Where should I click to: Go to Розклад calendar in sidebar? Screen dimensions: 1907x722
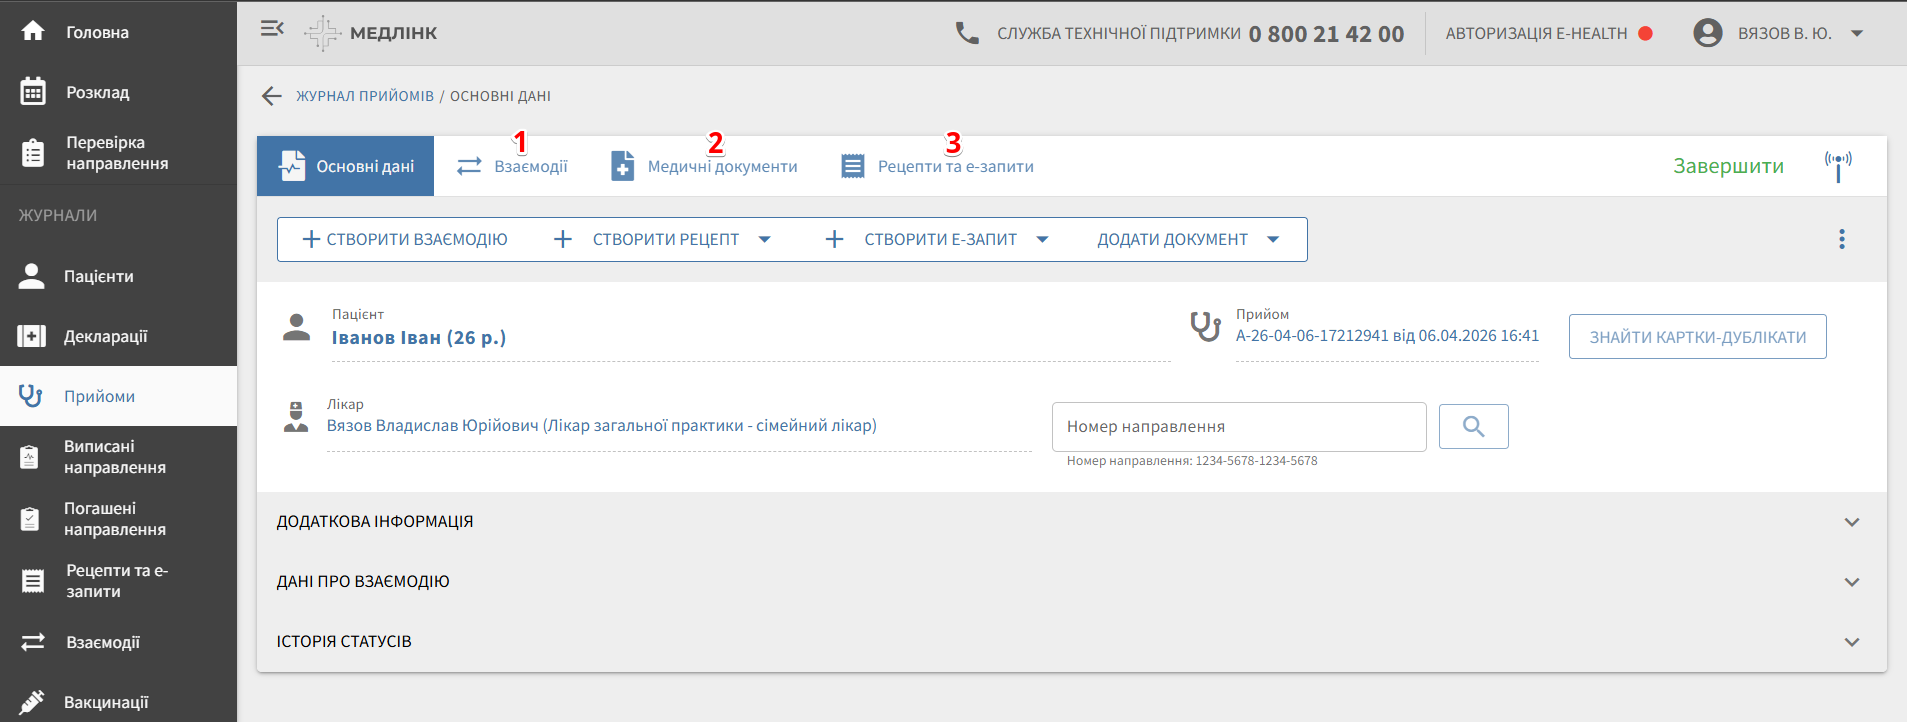click(x=97, y=92)
